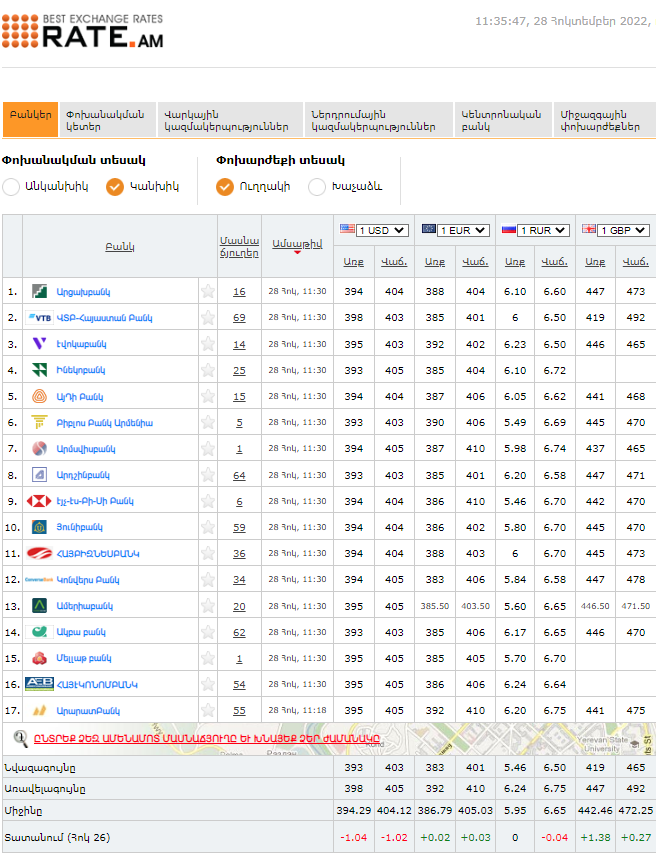Sort by Ամսաթիվ date column

click(297, 244)
